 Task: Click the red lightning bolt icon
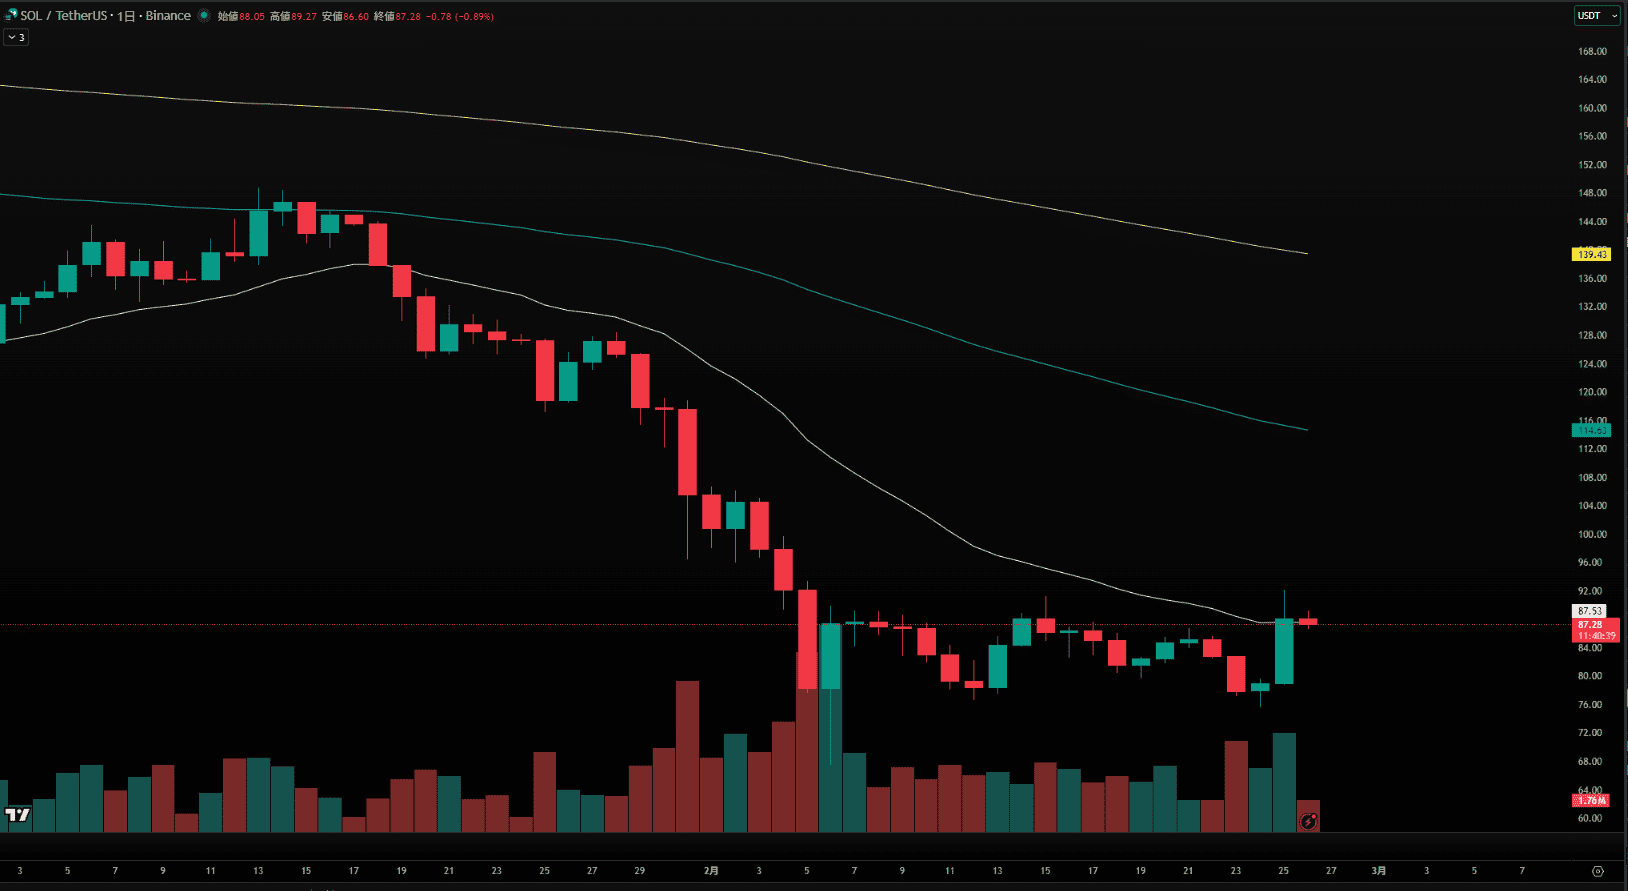1308,822
